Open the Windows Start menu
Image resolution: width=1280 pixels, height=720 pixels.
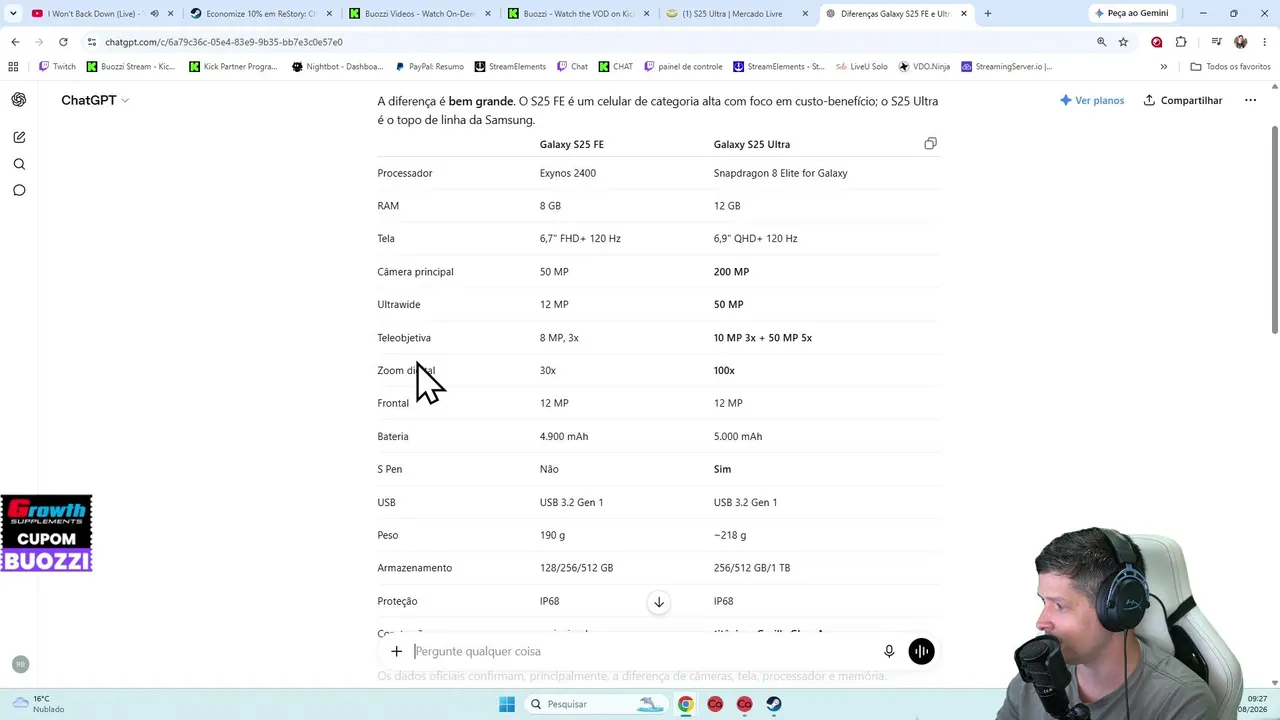click(507, 704)
